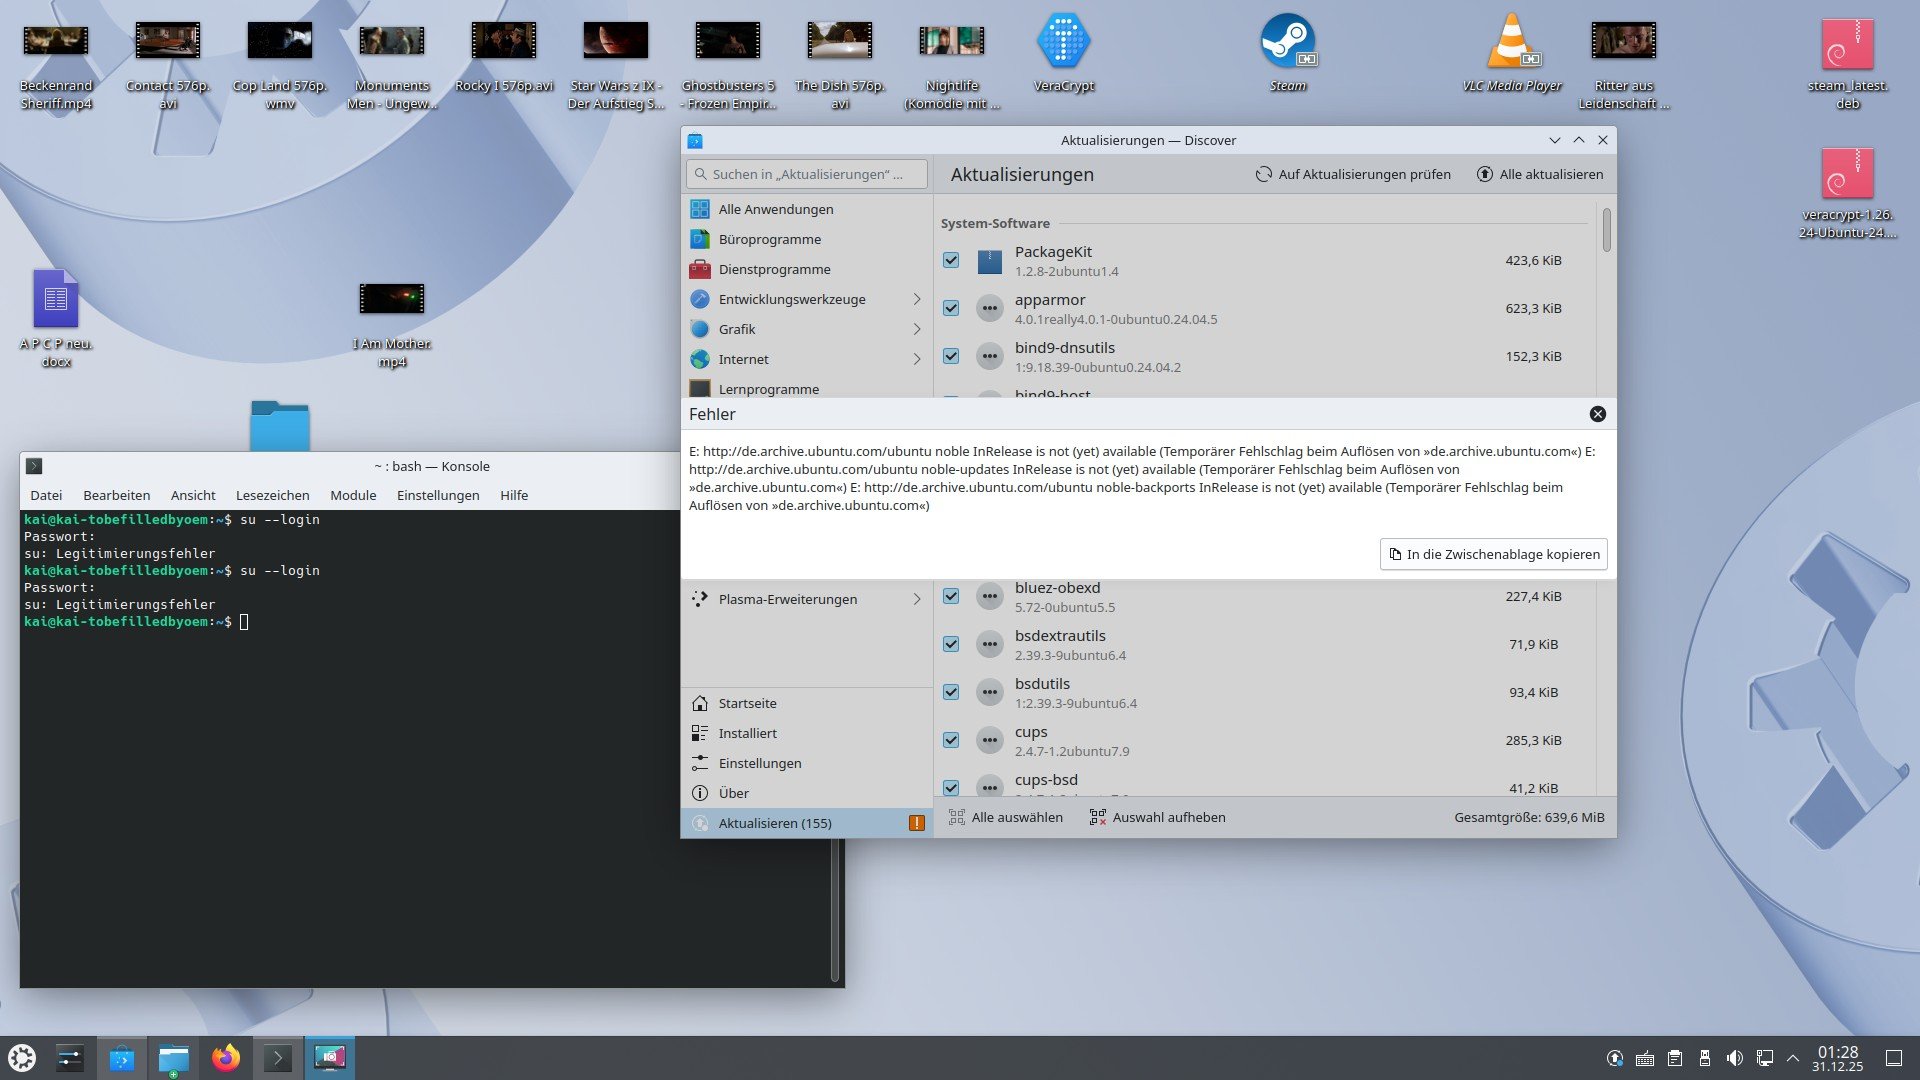
Task: Open Startseite in Discover sidebar
Action: click(x=747, y=703)
